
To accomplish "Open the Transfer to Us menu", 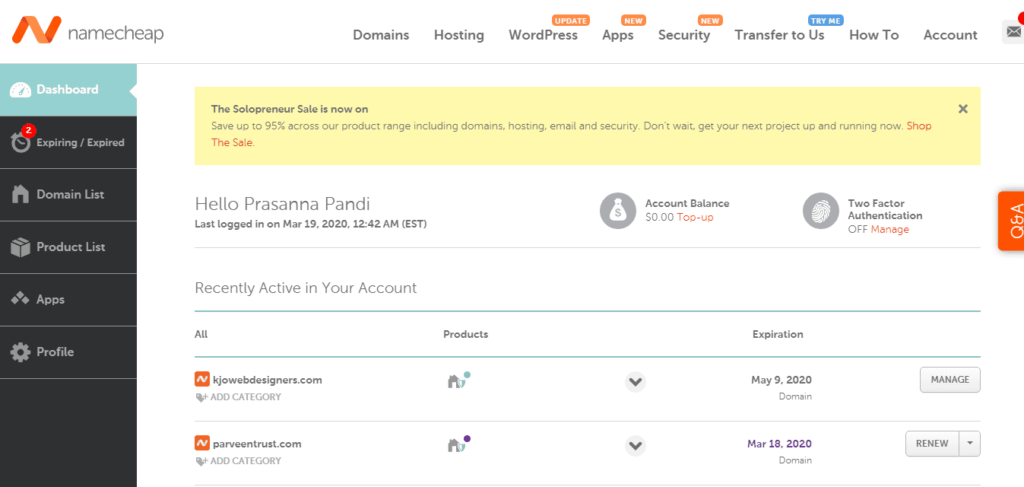I will [779, 35].
